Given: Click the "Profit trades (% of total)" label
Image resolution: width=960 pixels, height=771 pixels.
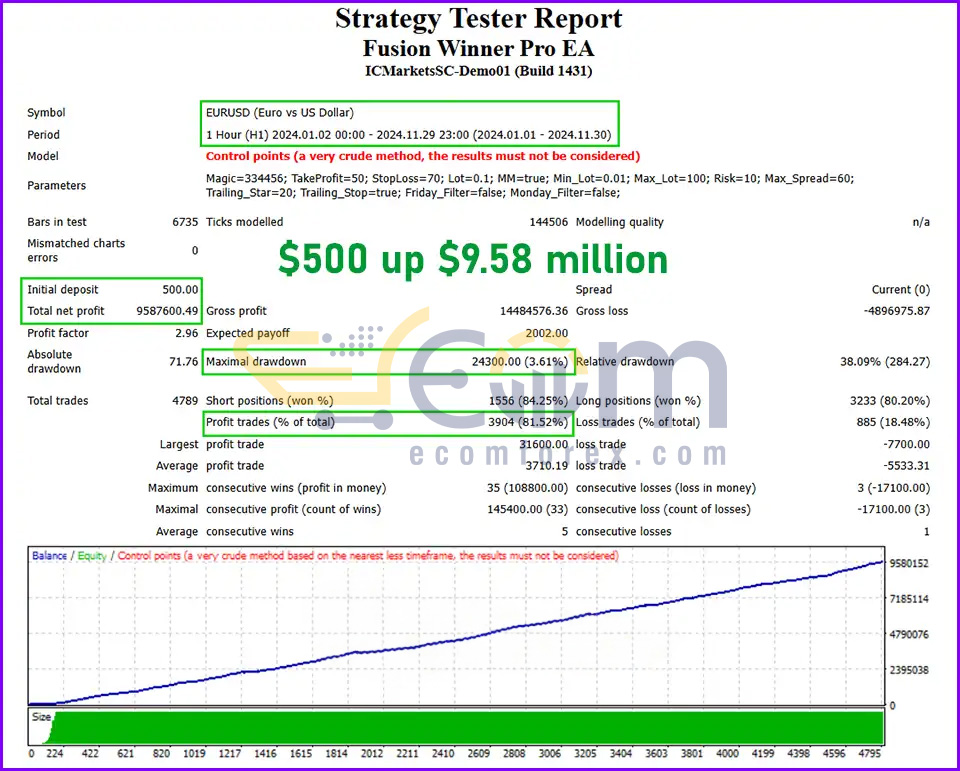Looking at the screenshot, I should pyautogui.click(x=270, y=423).
